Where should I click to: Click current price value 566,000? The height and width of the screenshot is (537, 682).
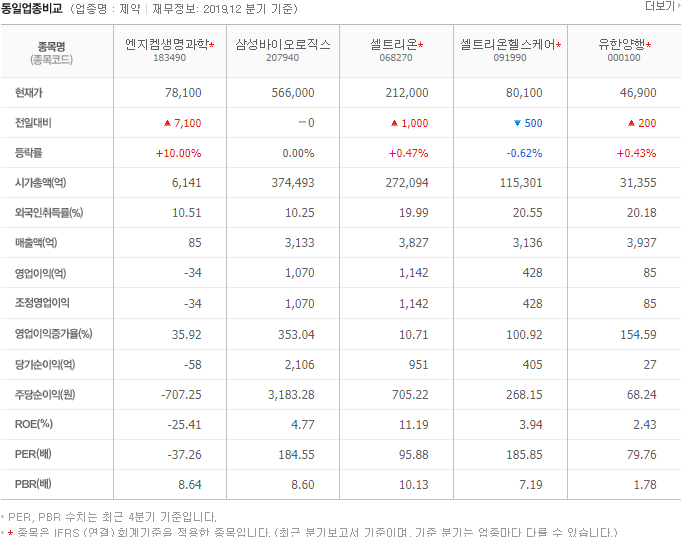[293, 93]
